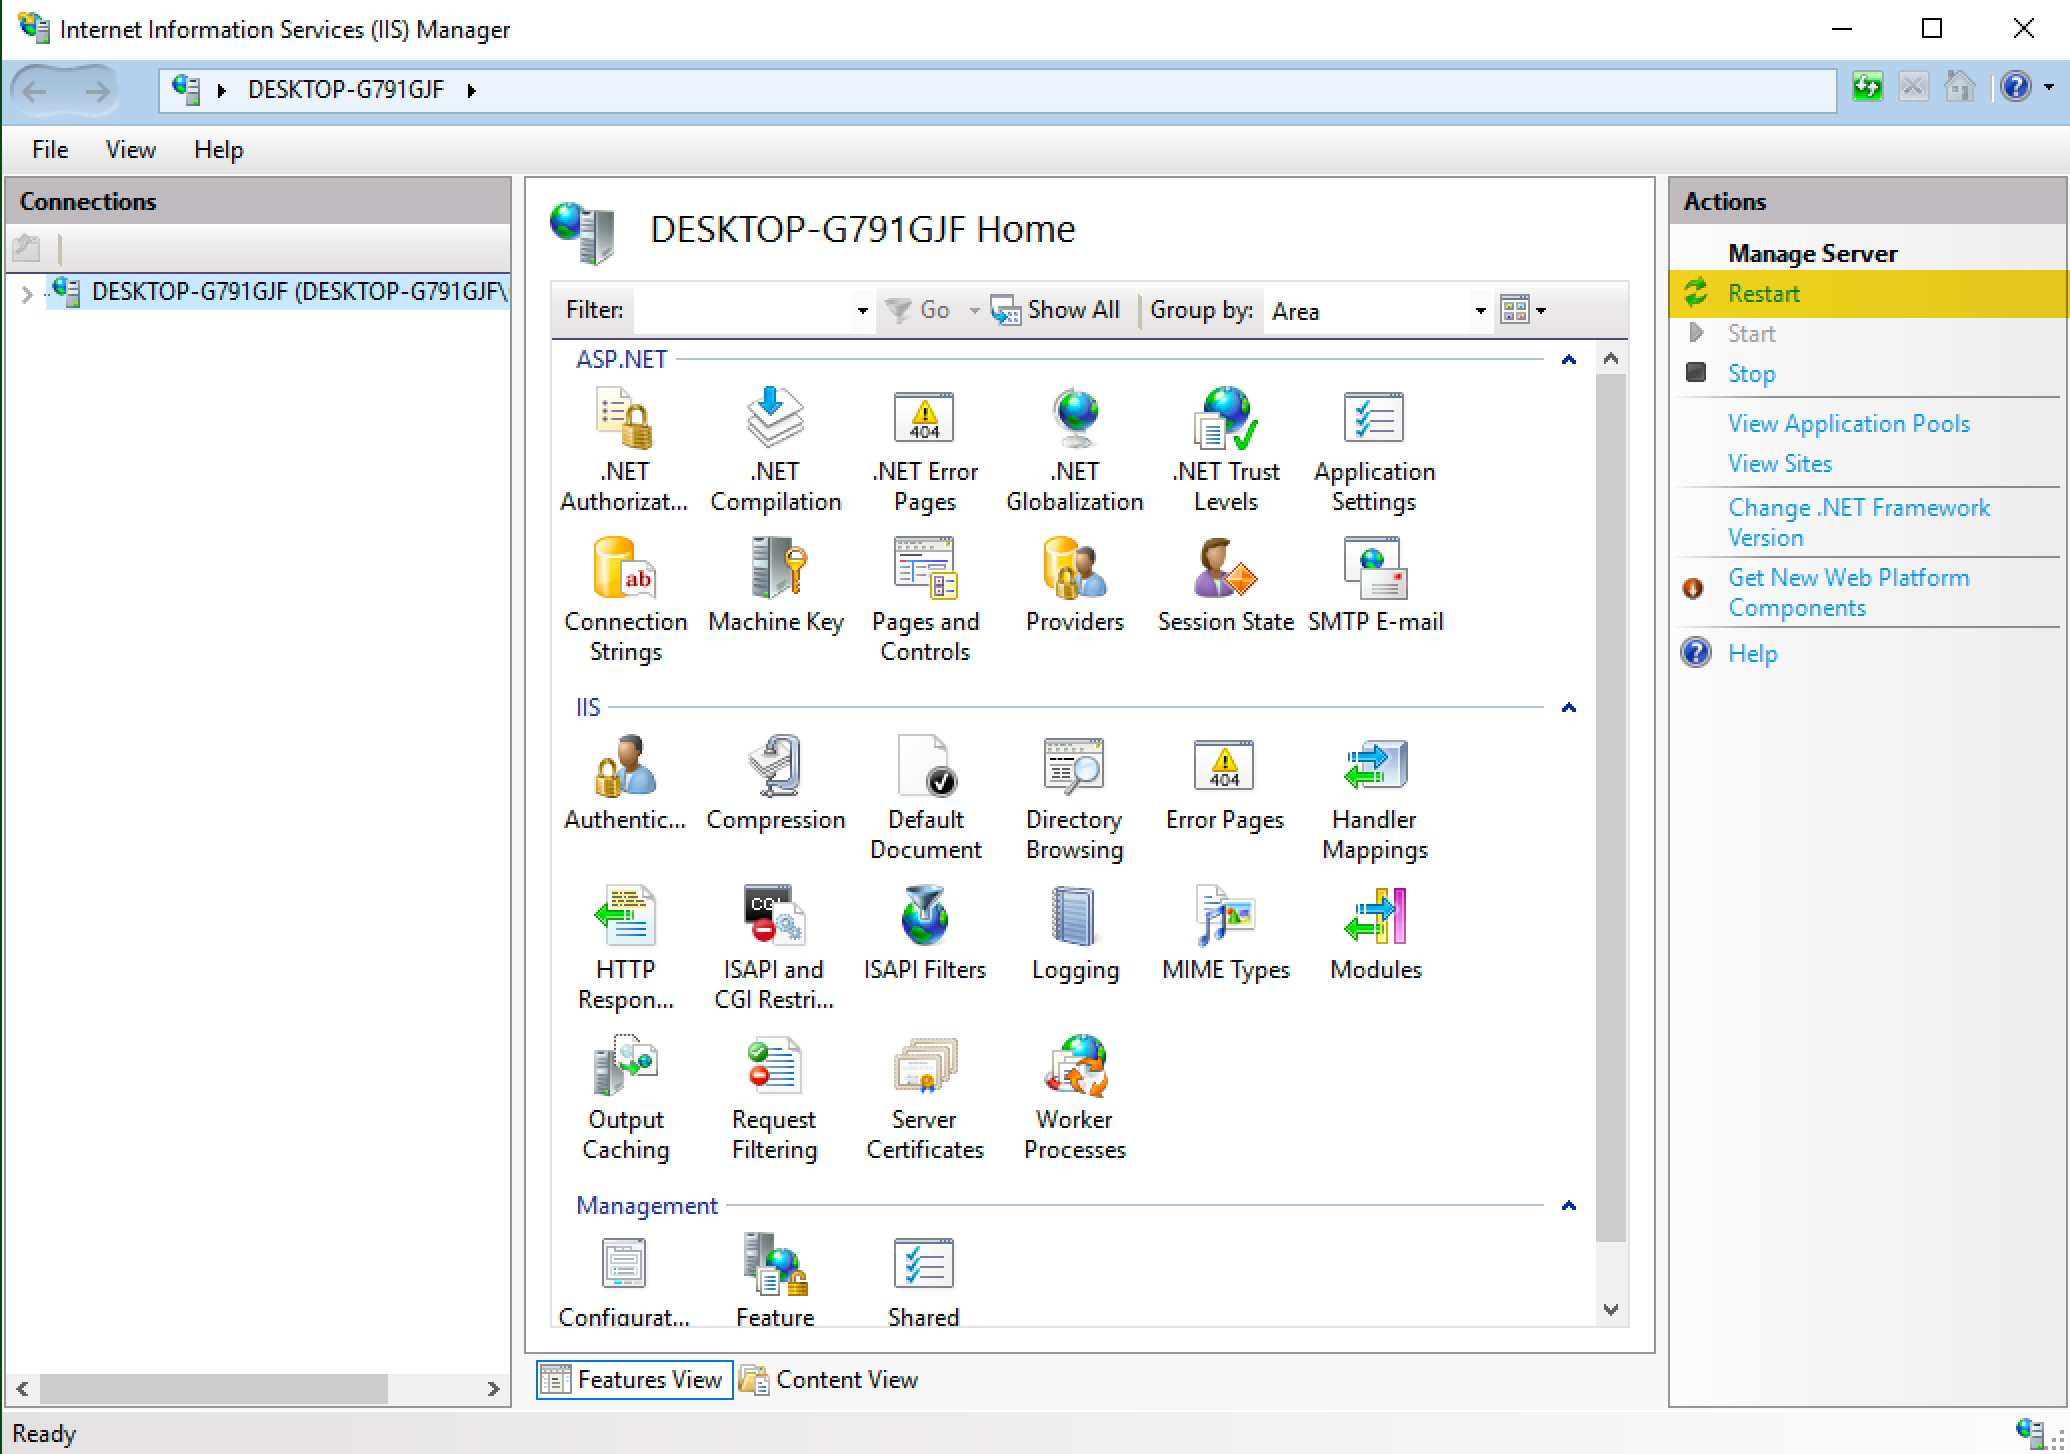The height and width of the screenshot is (1454, 2070).
Task: Click into the Filter text field
Action: 743,311
